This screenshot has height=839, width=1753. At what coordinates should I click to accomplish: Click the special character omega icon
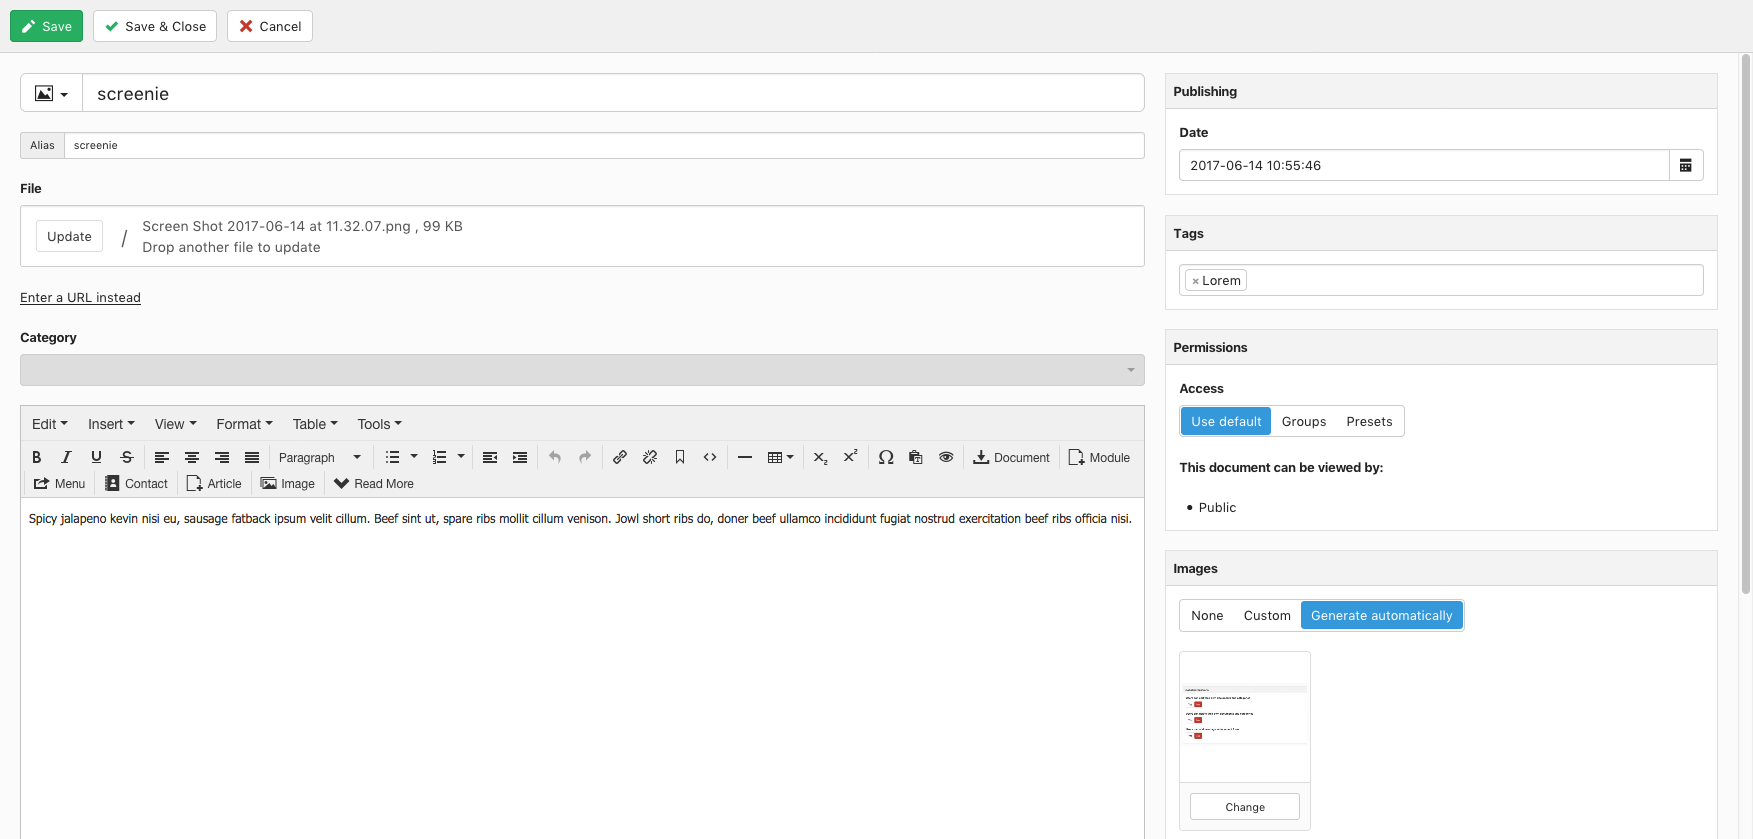886,457
